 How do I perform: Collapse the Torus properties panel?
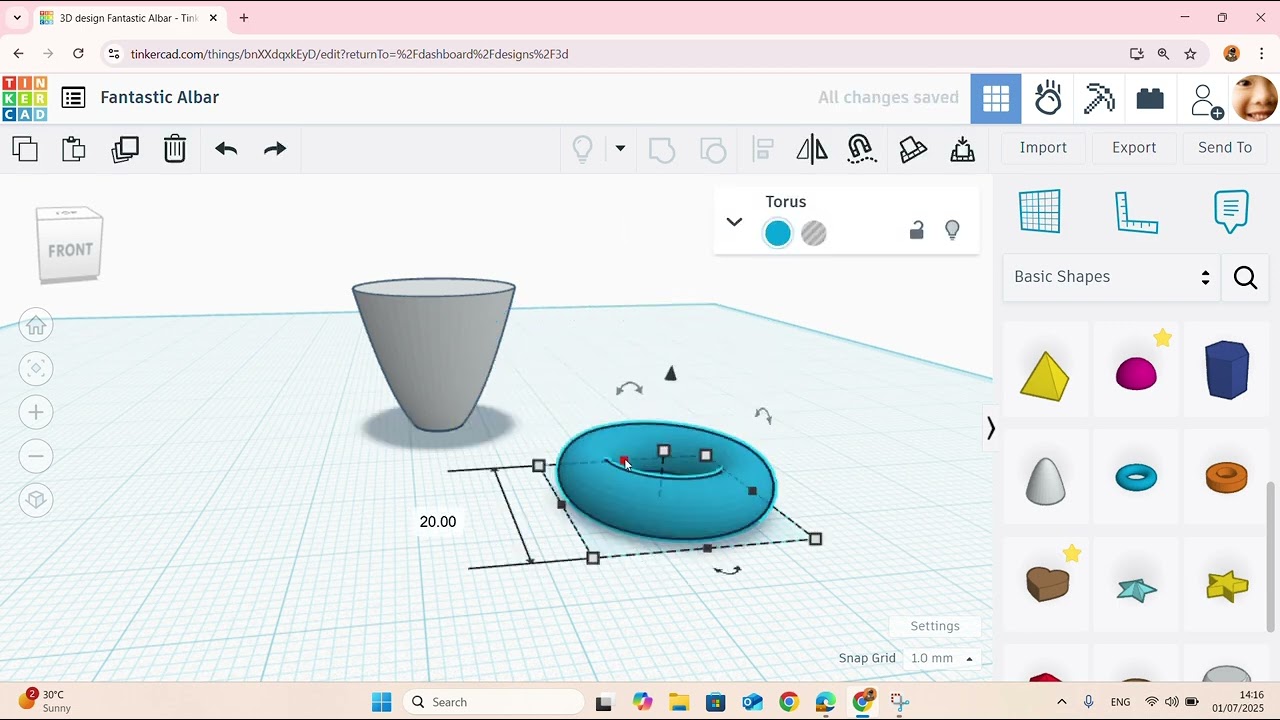tap(734, 221)
